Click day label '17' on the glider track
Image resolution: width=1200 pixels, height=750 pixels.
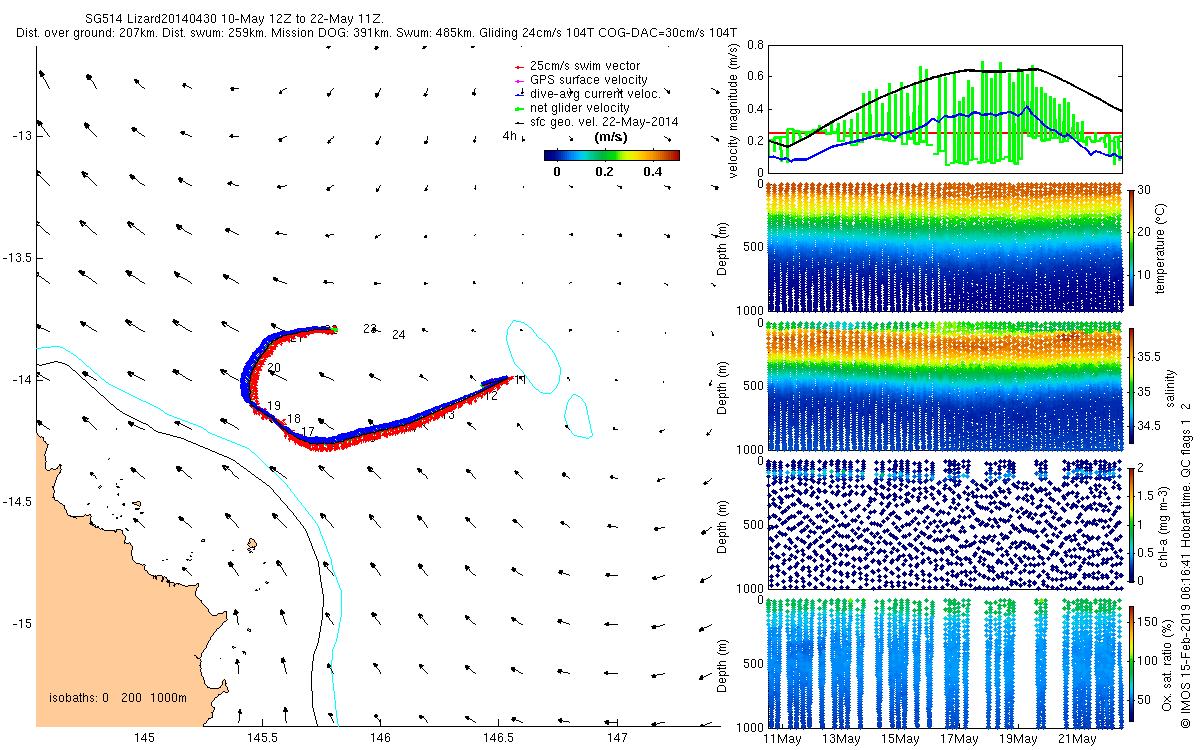pyautogui.click(x=308, y=432)
